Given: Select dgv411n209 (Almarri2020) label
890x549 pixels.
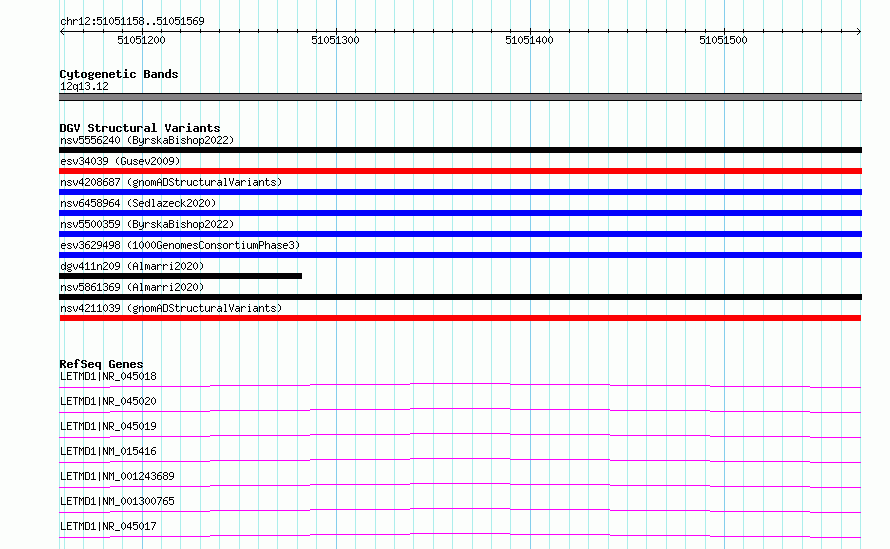Looking at the screenshot, I should (132, 266).
